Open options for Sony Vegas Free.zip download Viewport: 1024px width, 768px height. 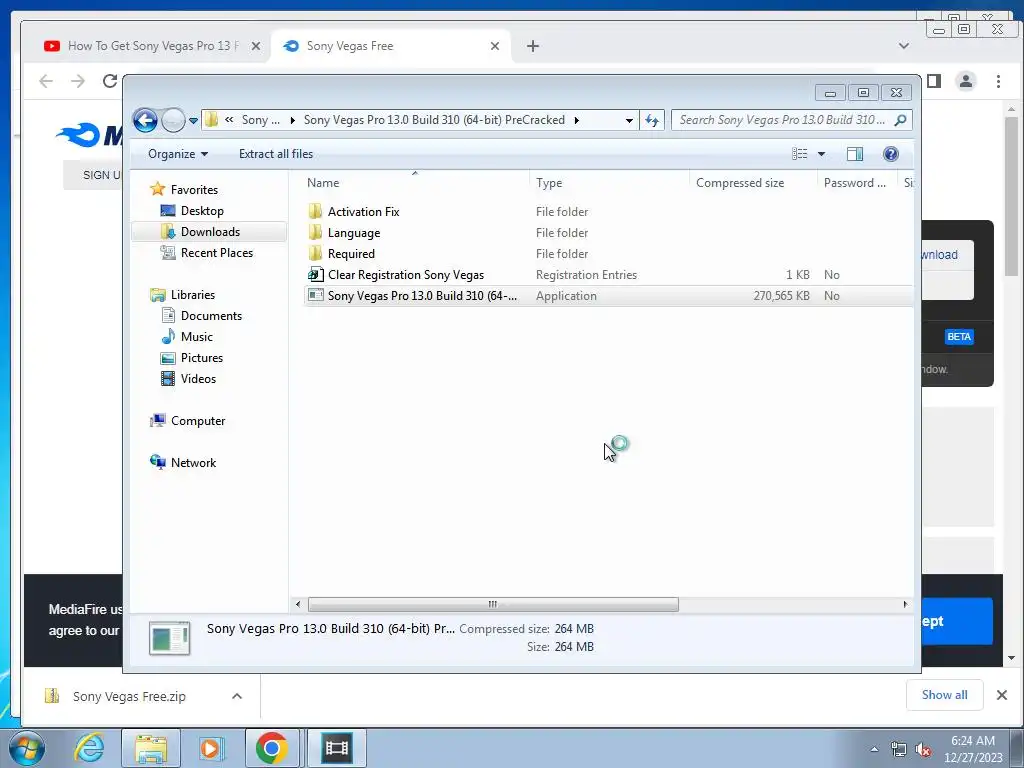click(237, 696)
